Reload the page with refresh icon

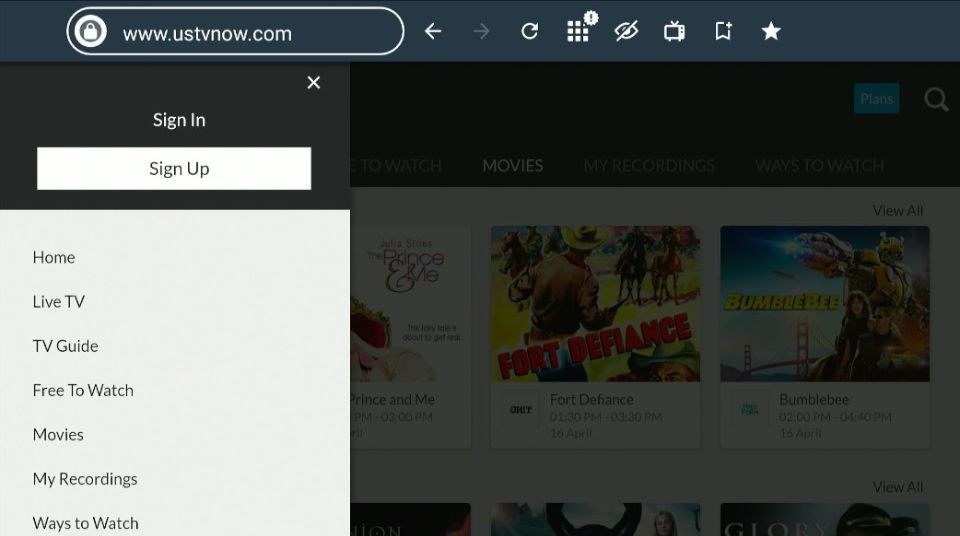[x=530, y=31]
